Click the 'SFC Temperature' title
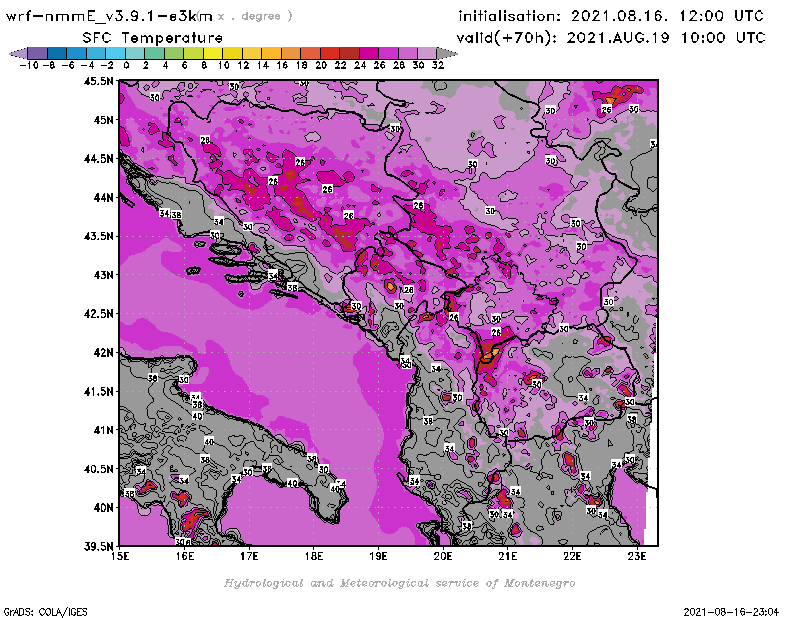This screenshot has width=800, height=618. pos(153,38)
